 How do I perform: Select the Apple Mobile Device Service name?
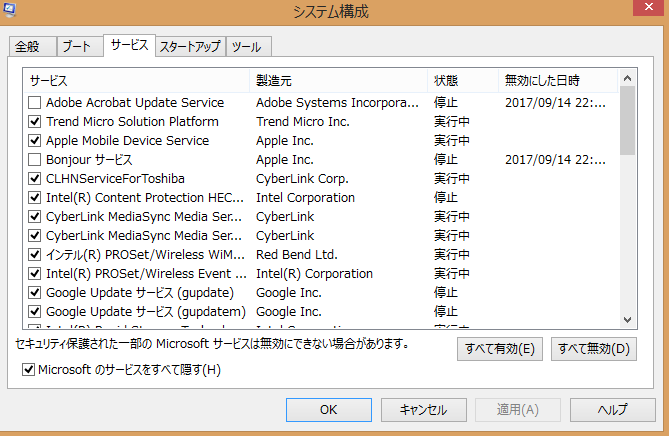(x=128, y=141)
